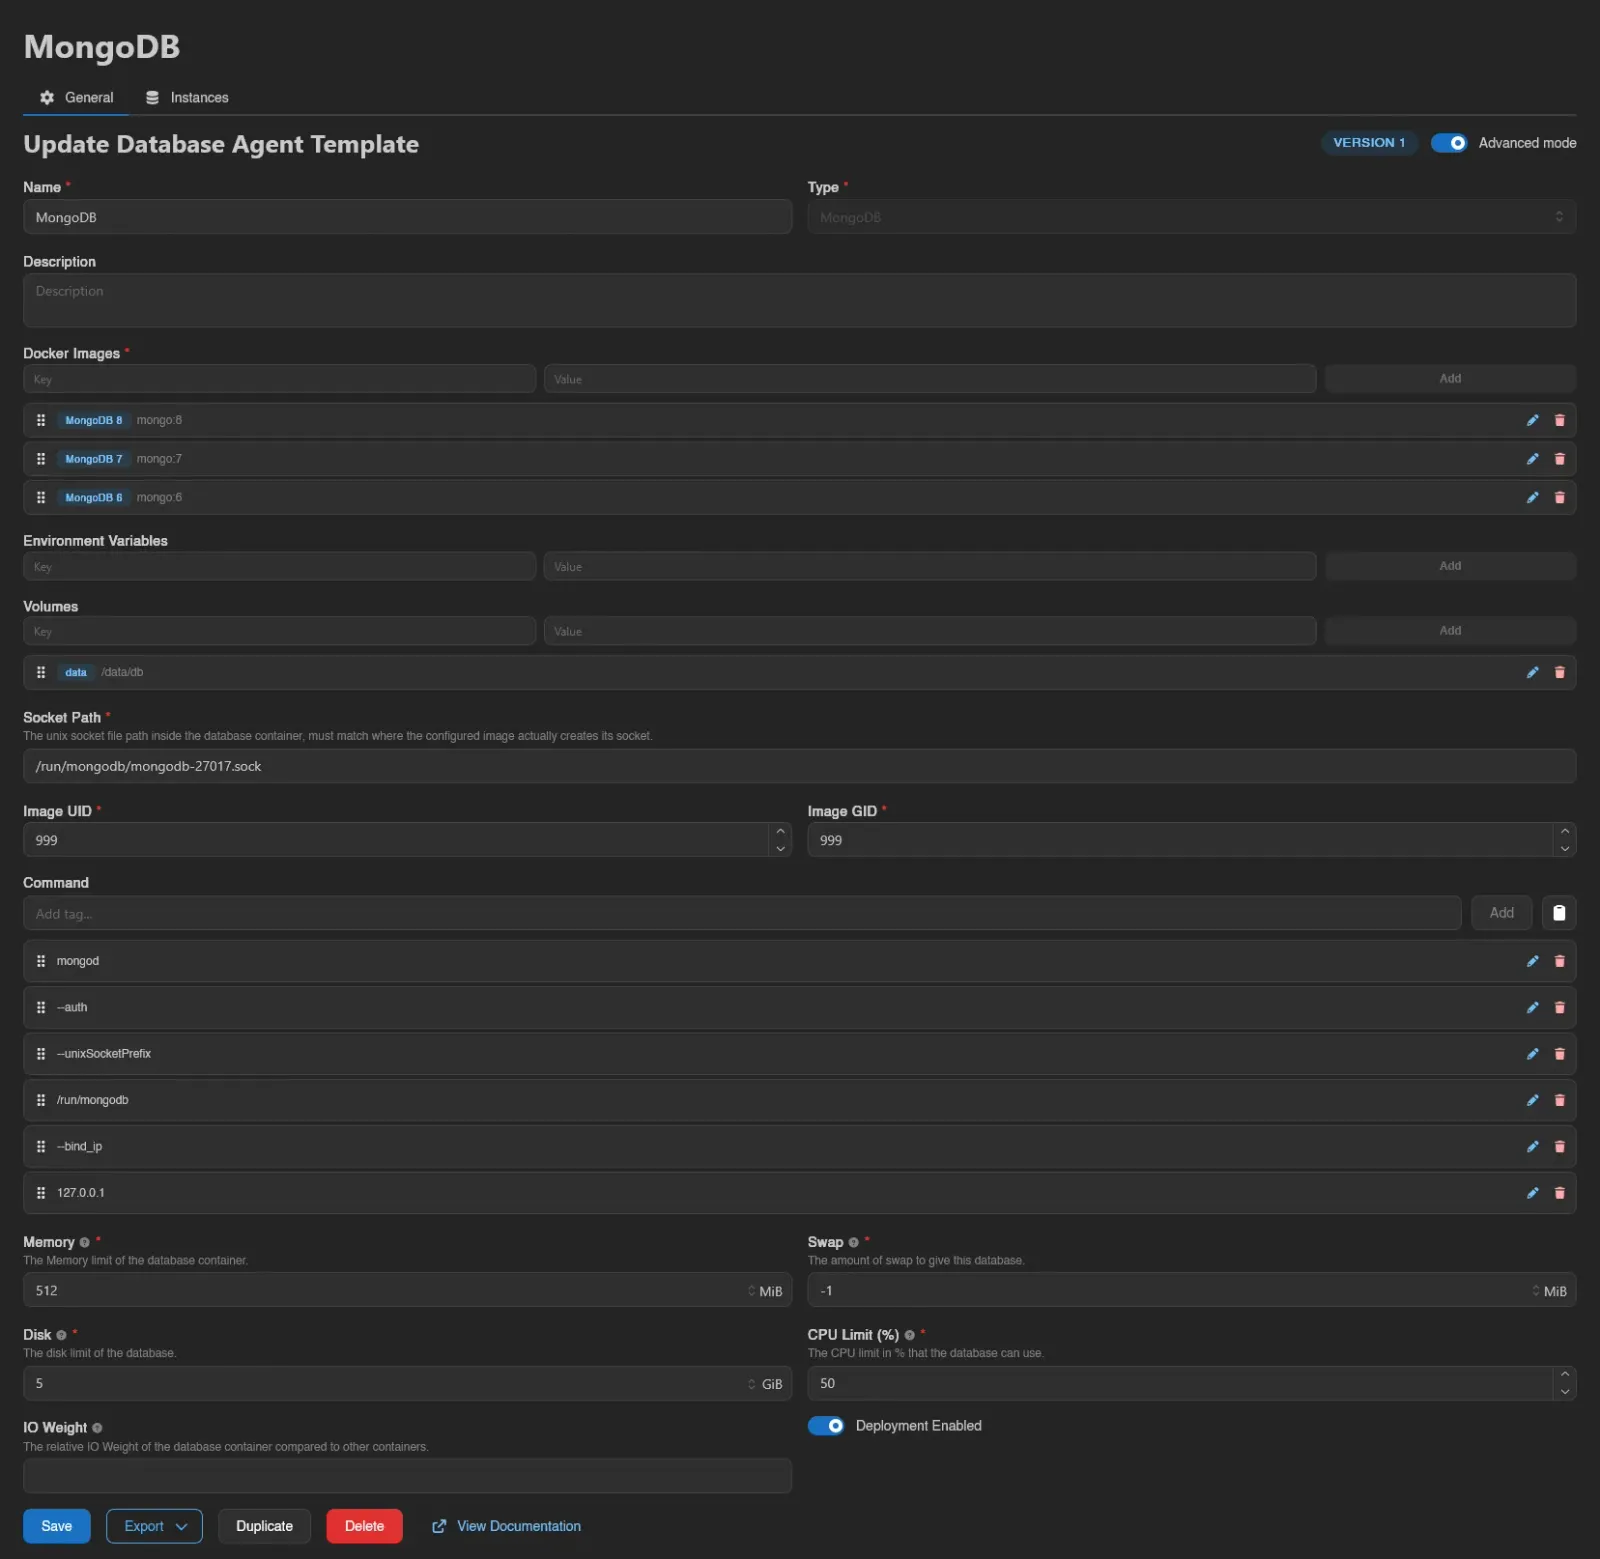Delete the data volume /data/db entry

click(1559, 672)
